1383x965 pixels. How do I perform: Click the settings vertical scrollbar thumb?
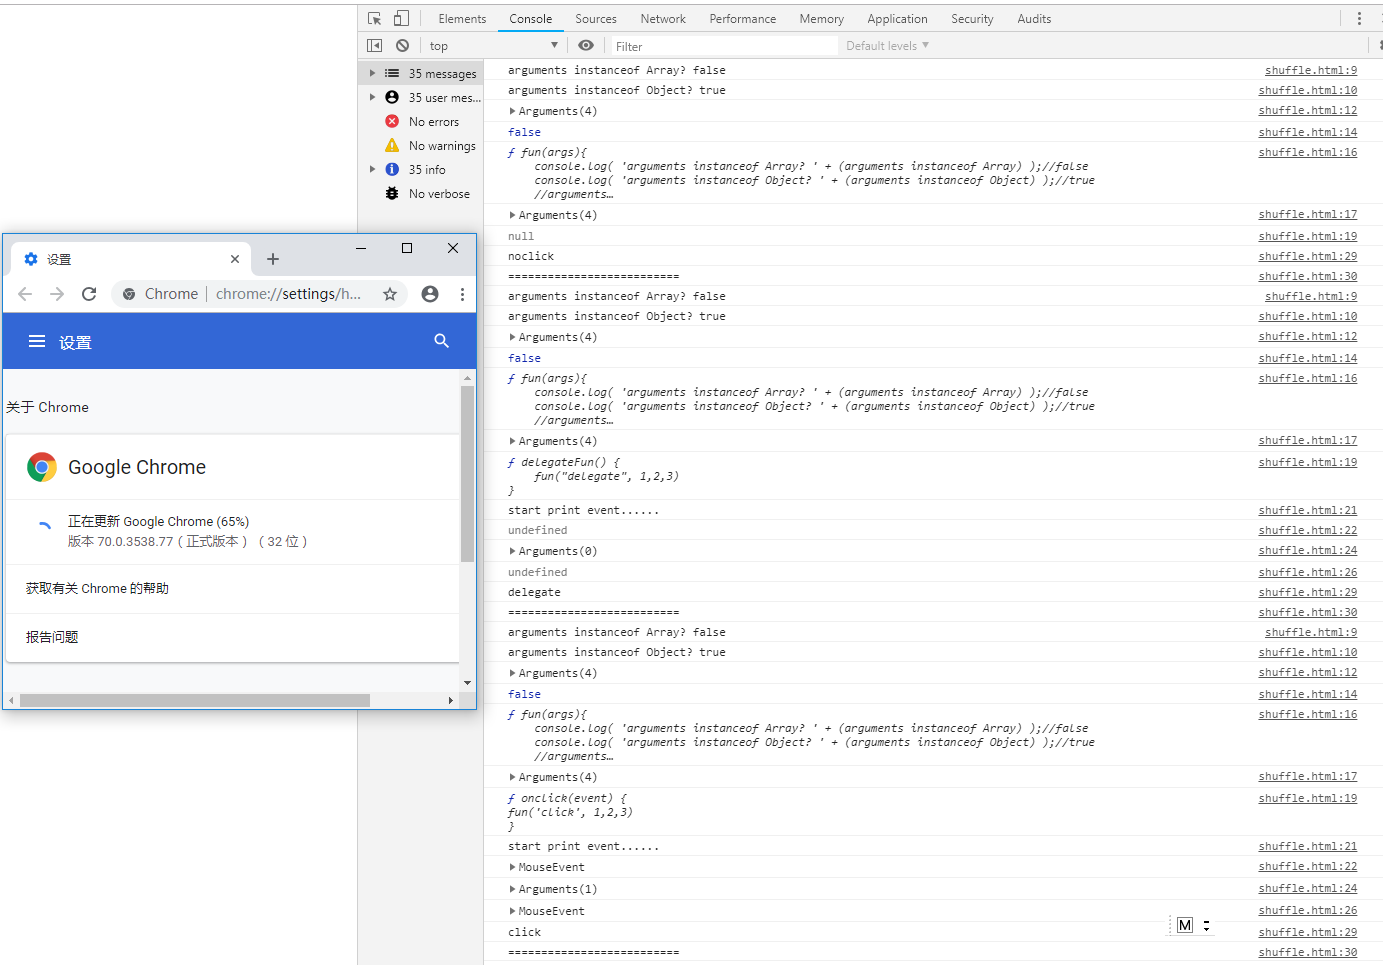point(467,474)
